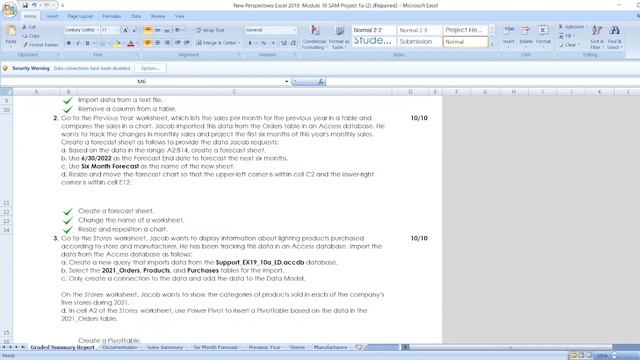Open Conditional Formatting menu
Viewport: 640px width, 360px height.
point(314,37)
